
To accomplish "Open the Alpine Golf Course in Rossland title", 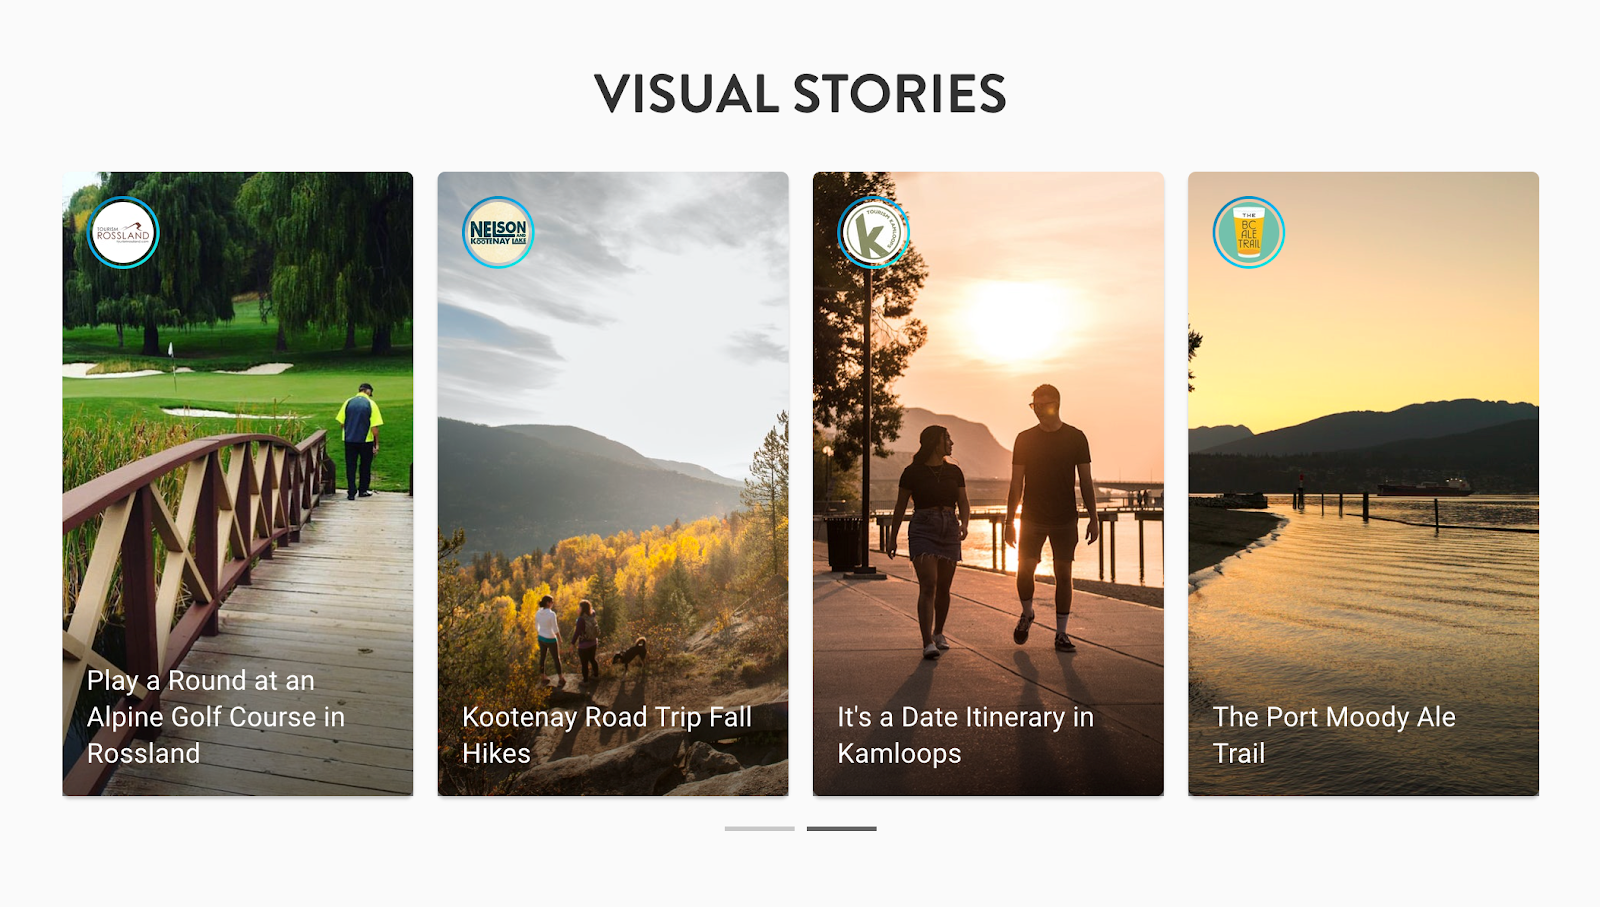I will point(216,717).
